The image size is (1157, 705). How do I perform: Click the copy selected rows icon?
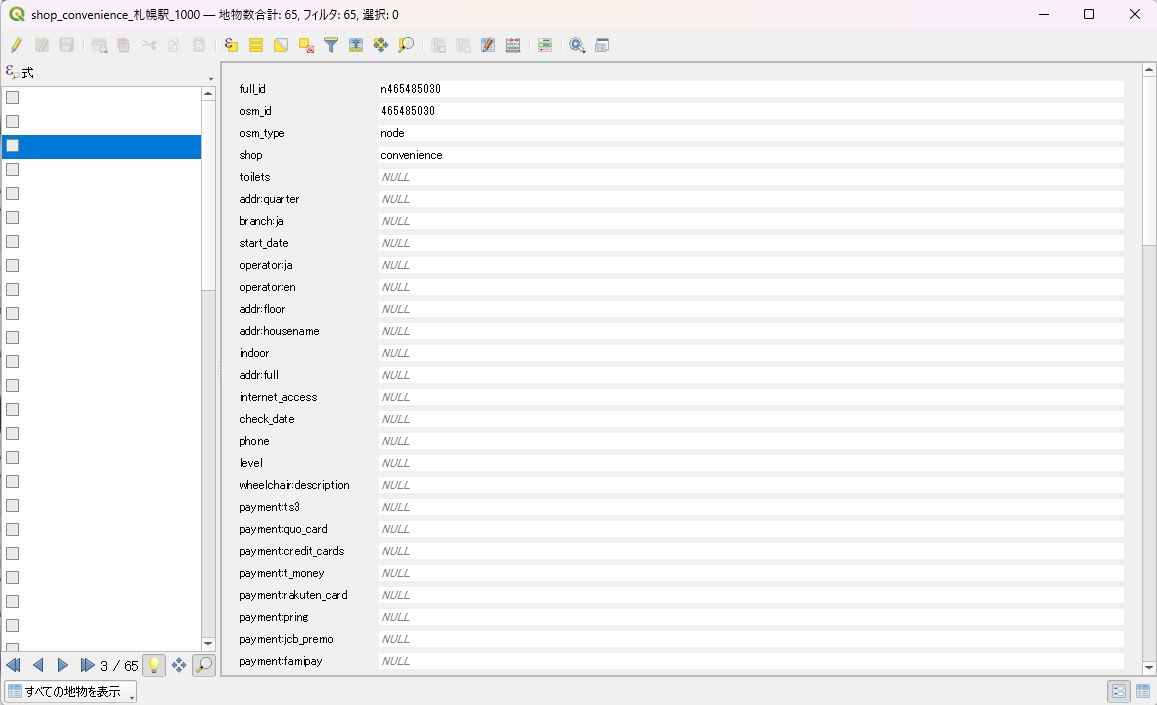click(173, 46)
